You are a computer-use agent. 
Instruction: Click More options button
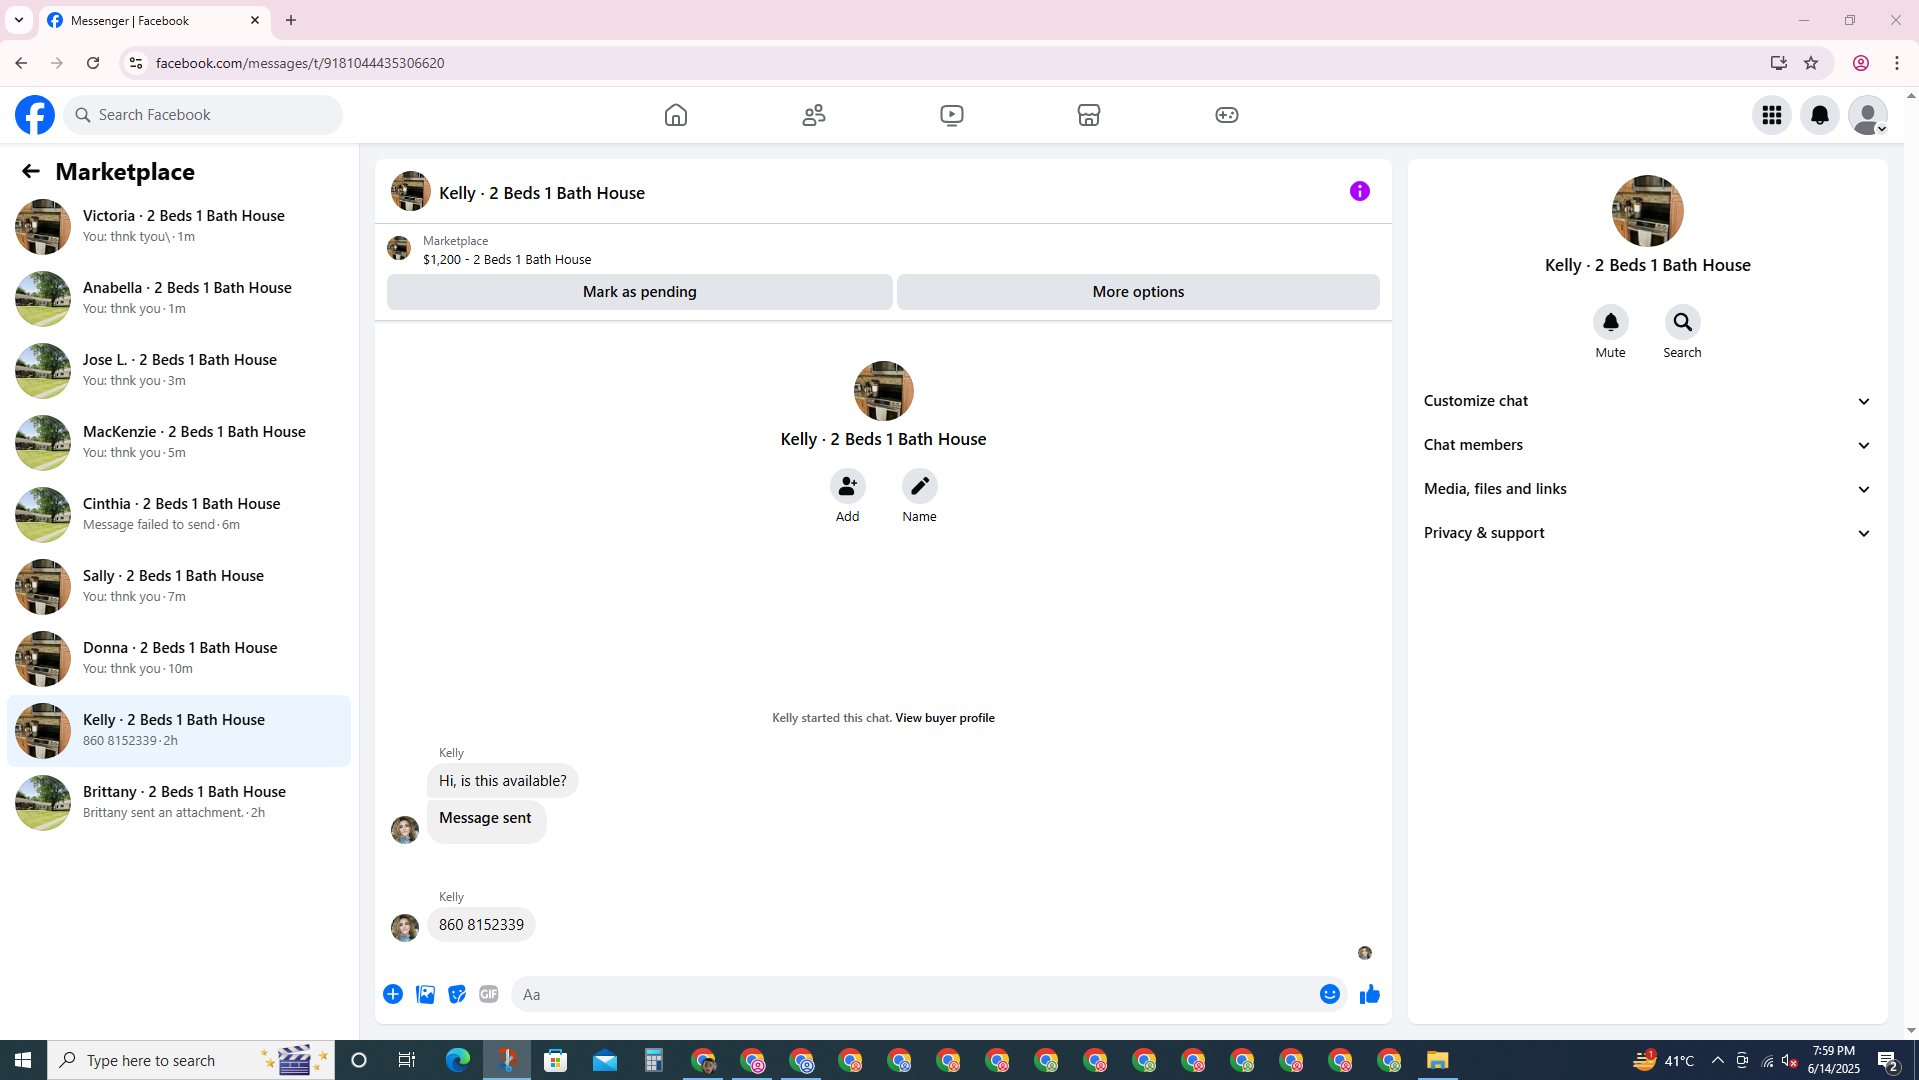tap(1138, 292)
